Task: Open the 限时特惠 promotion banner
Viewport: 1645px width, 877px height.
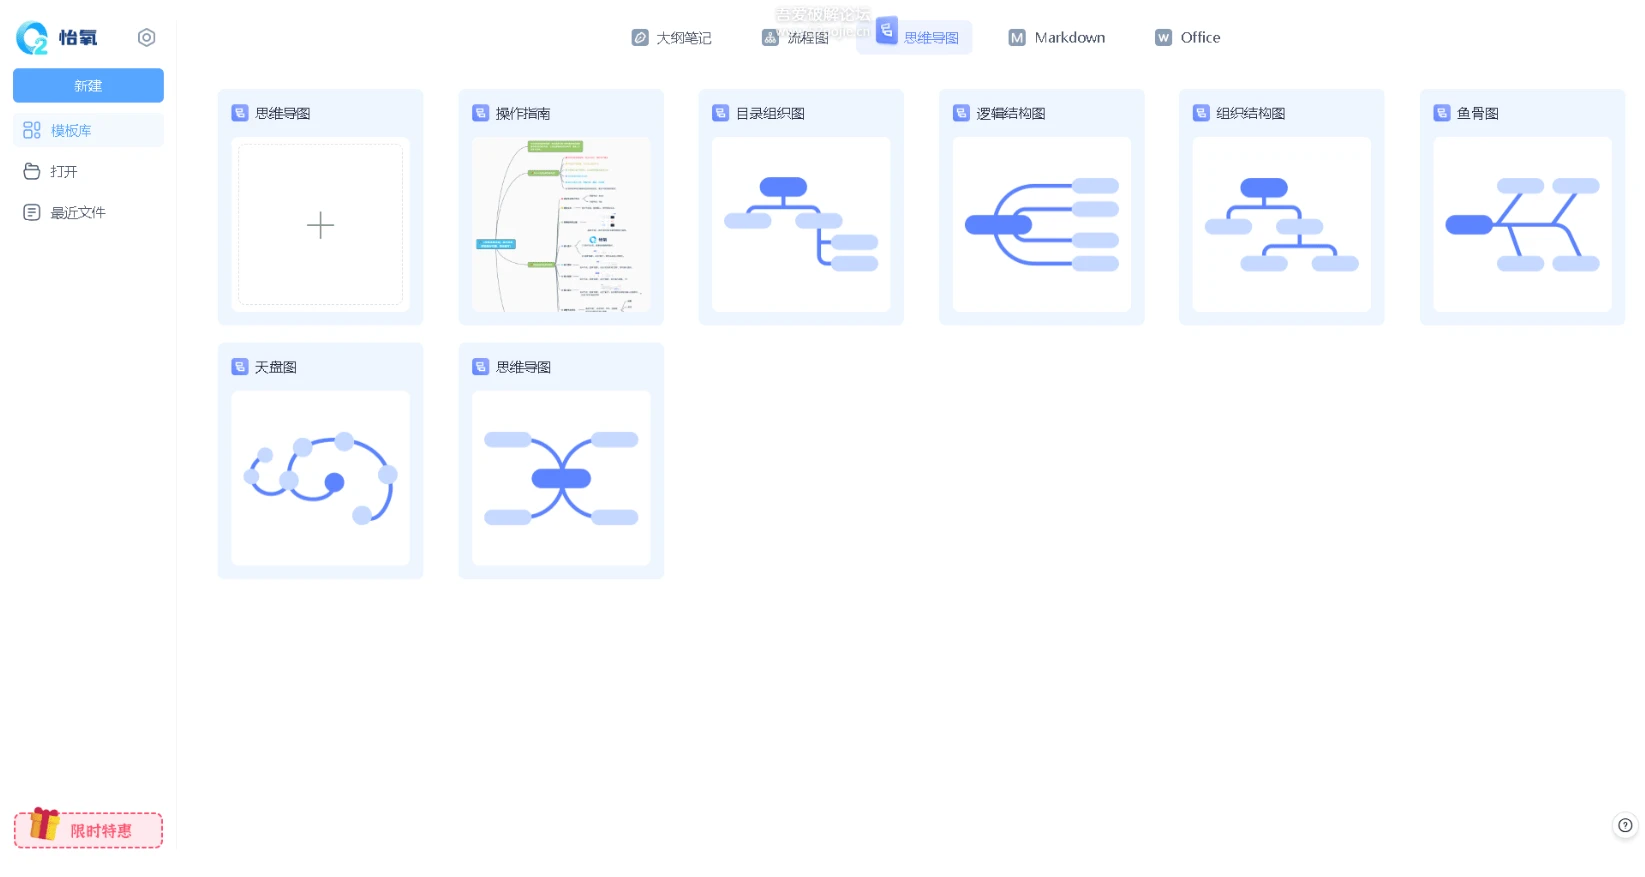Action: click(88, 829)
